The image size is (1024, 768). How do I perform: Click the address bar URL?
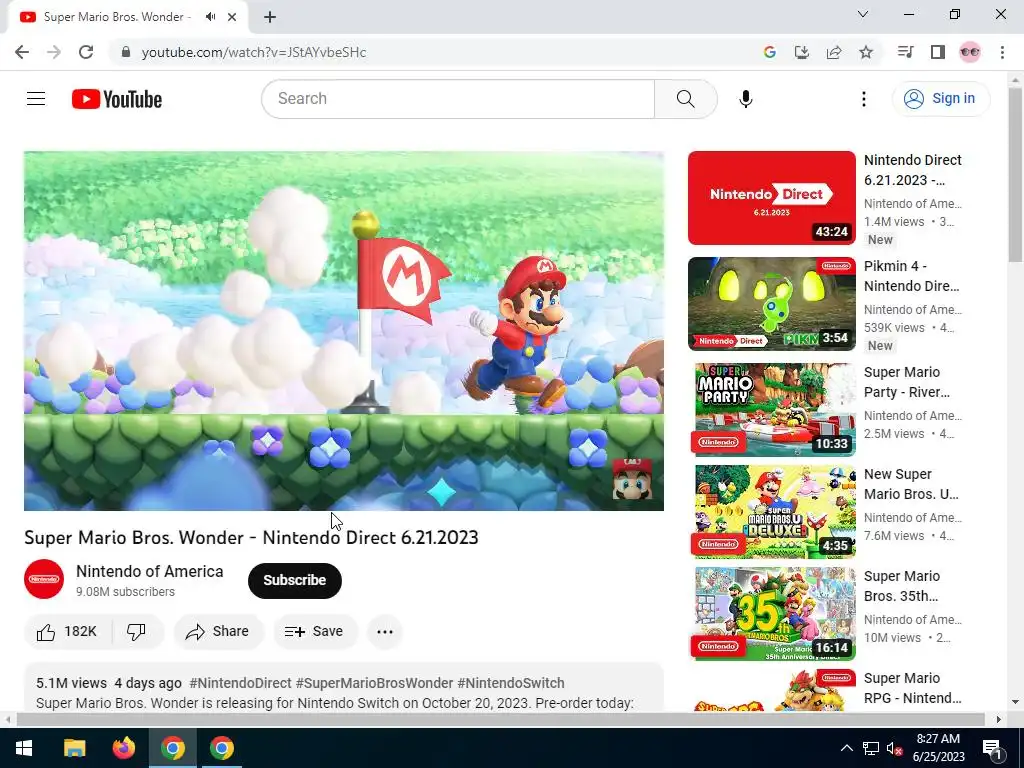[253, 52]
